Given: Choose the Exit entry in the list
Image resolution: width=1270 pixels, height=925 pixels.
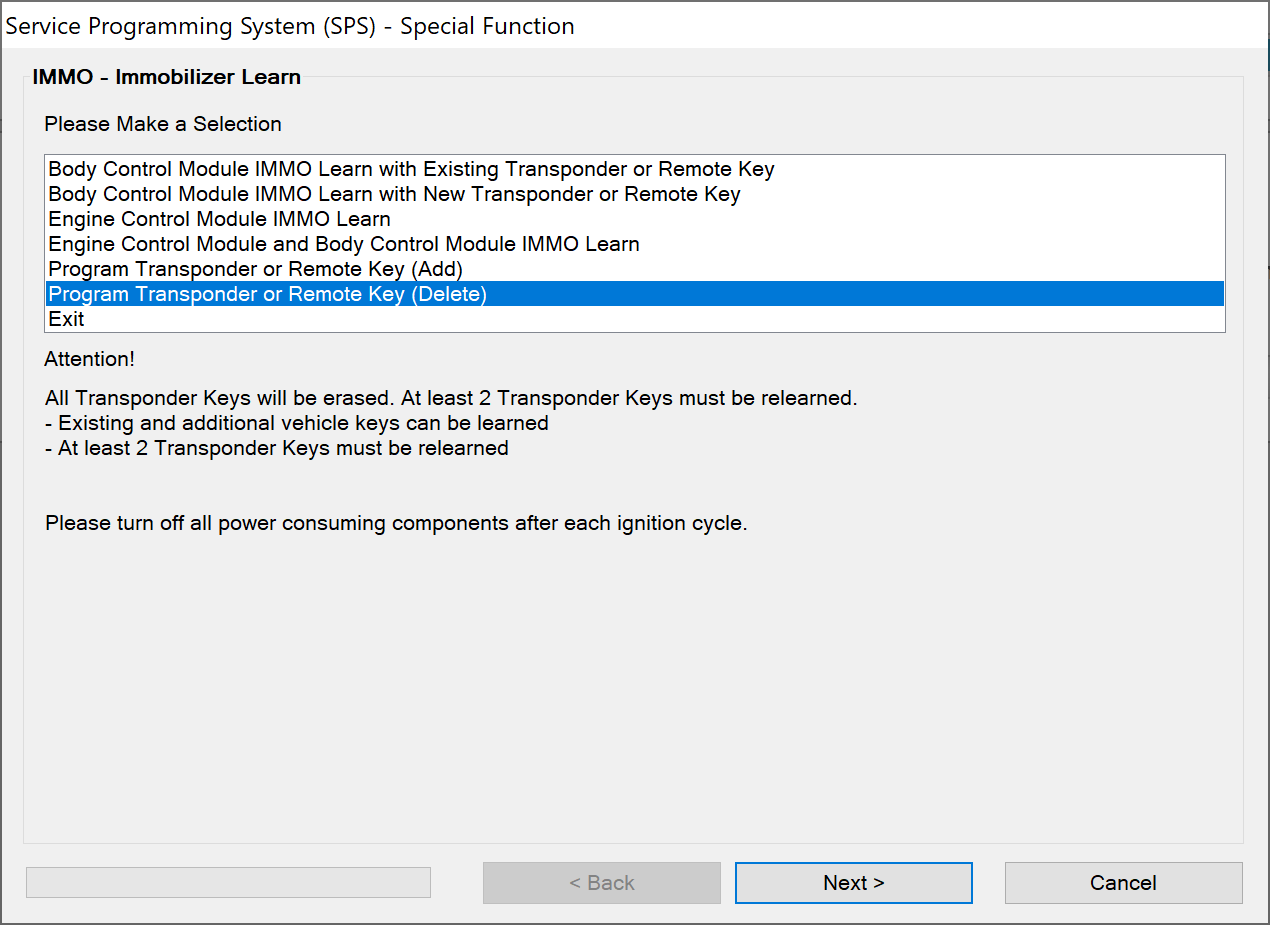Looking at the screenshot, I should [x=67, y=319].
